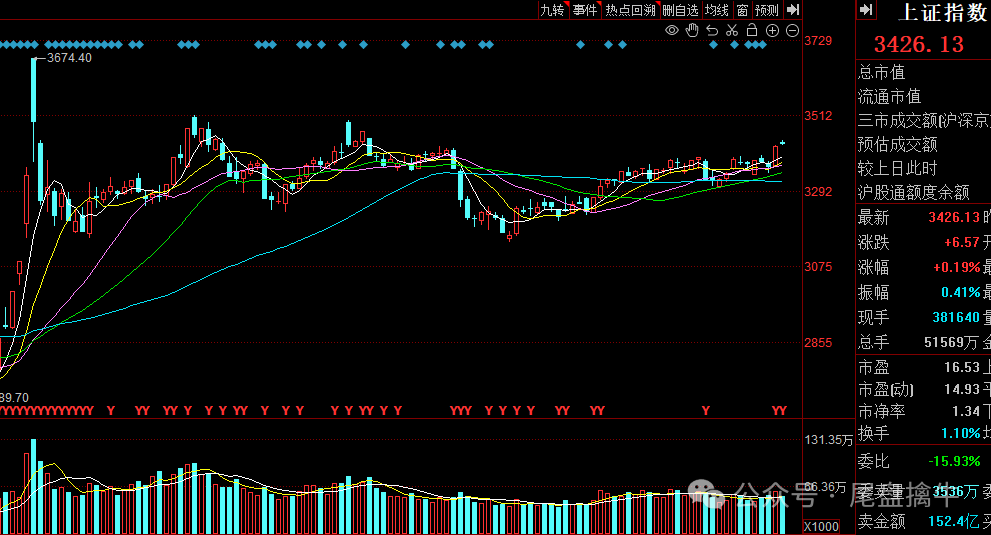
Task: Click the 0.41% amplitude value
Action: tap(961, 292)
